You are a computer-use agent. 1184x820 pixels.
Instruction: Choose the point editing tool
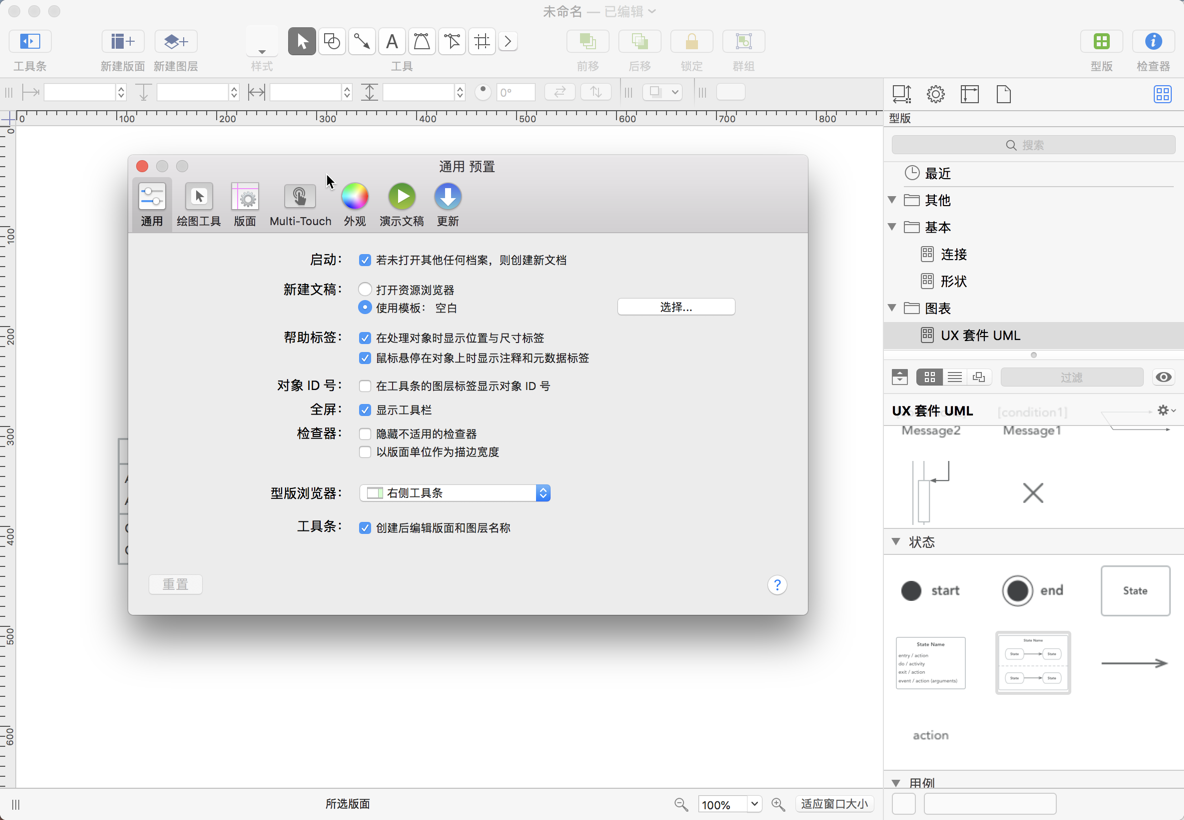click(x=452, y=41)
